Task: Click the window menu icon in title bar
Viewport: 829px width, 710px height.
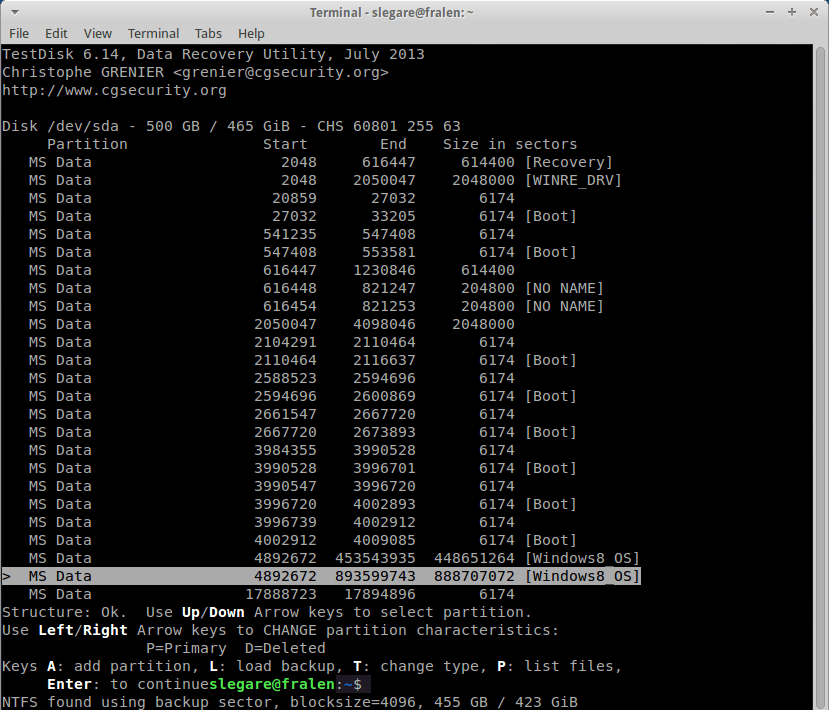Action: click(x=13, y=12)
